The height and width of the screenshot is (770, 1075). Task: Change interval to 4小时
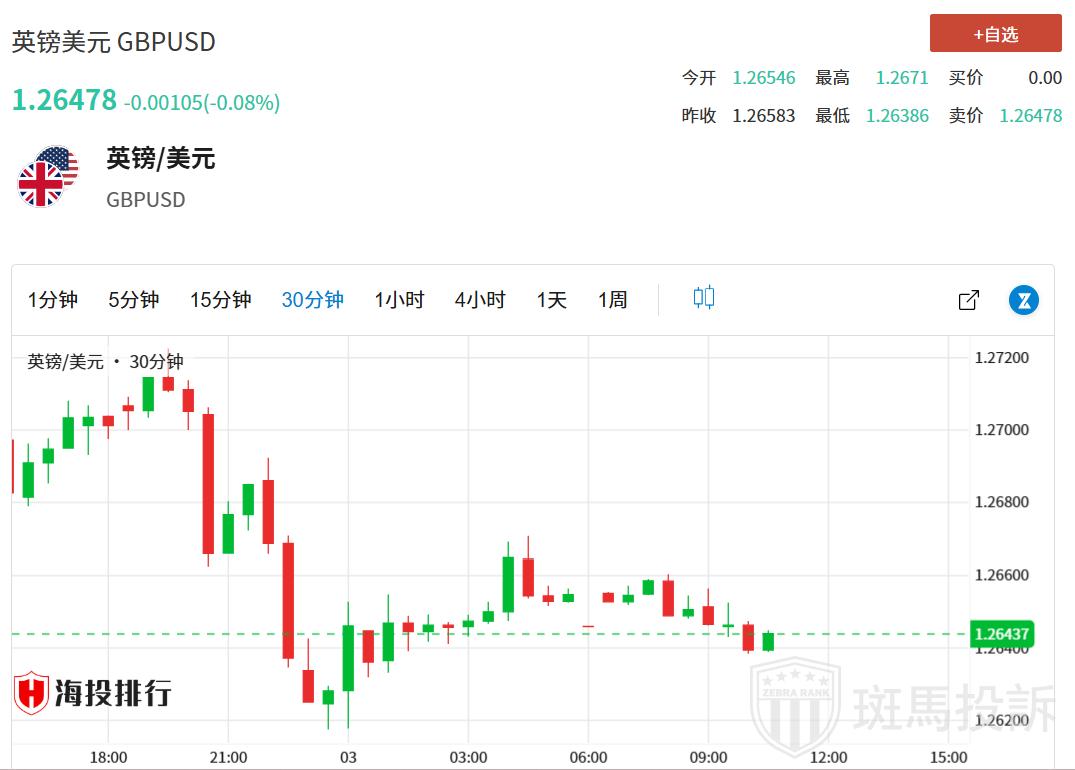[x=480, y=300]
